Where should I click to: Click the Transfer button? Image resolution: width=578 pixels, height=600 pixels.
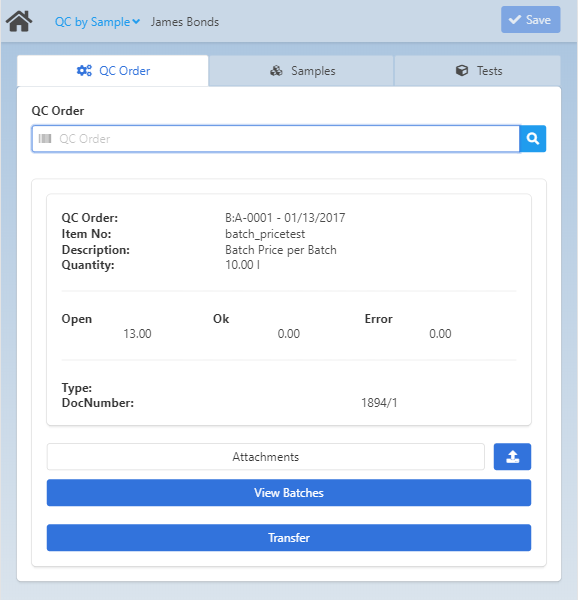tap(289, 538)
